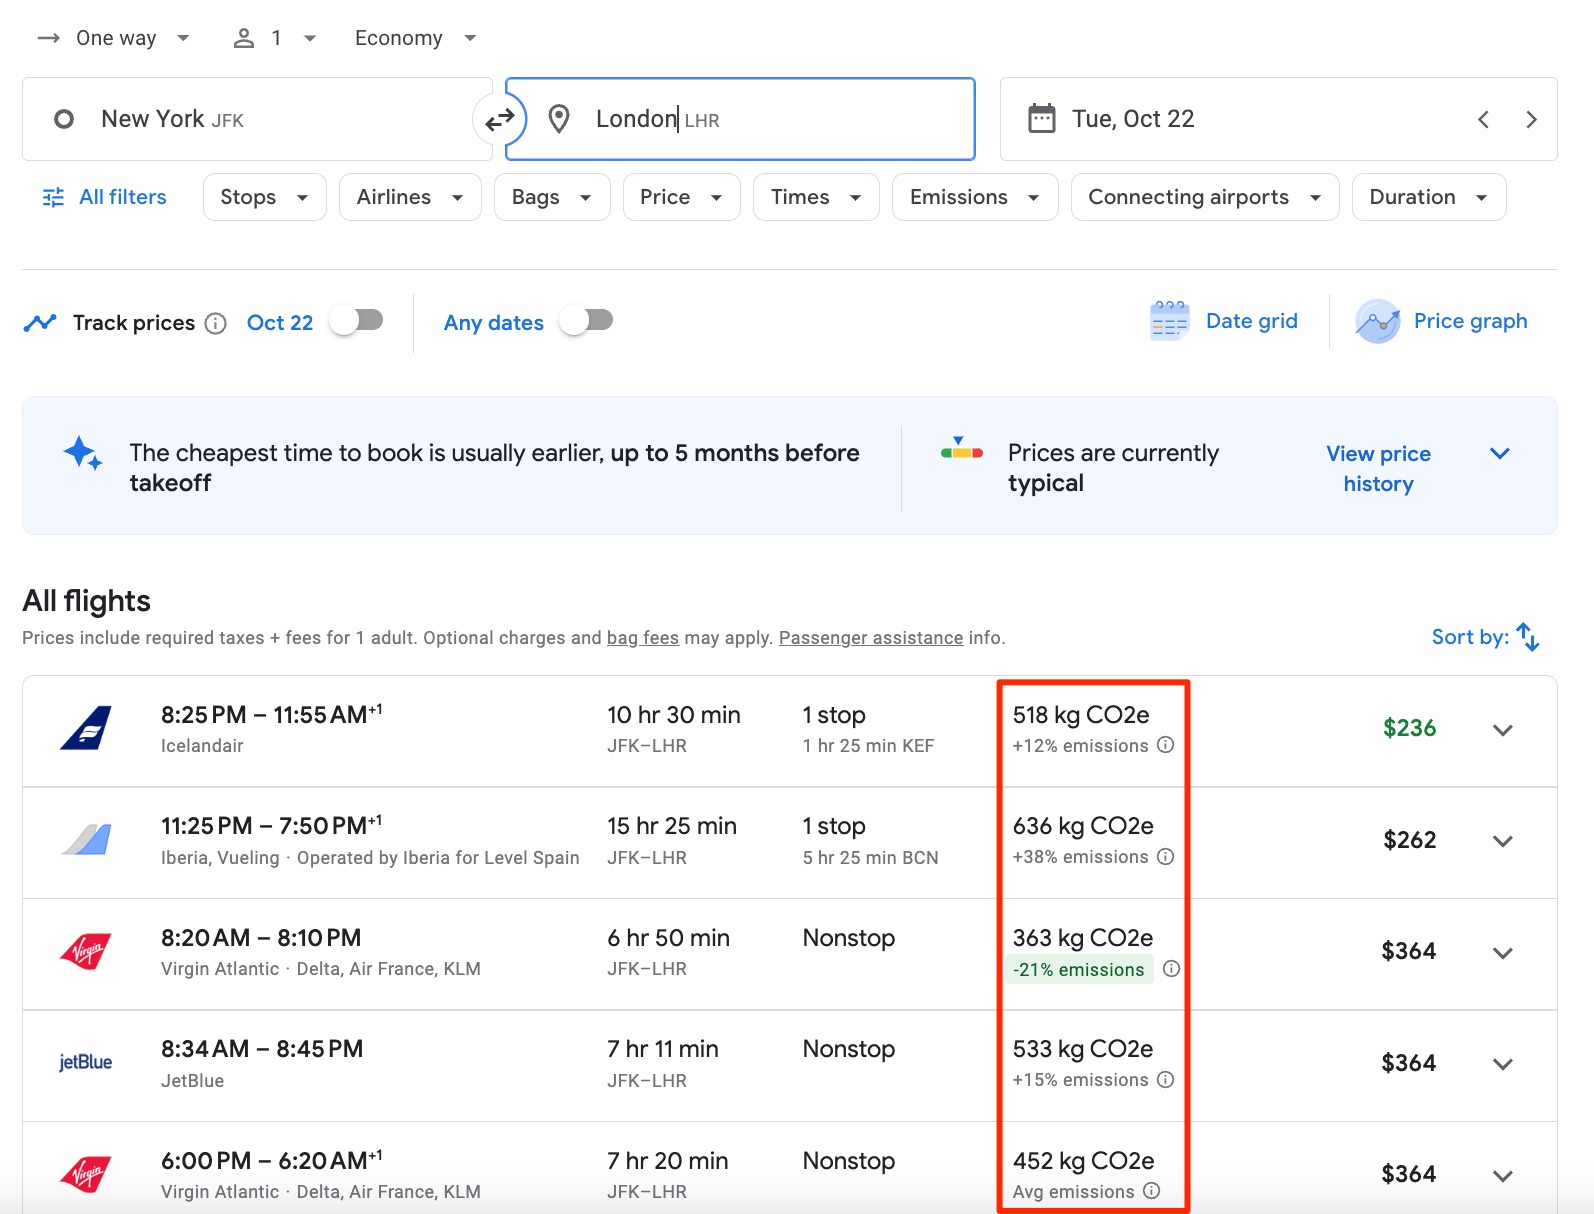Expand the $236 Icelandair flight details

pos(1502,730)
